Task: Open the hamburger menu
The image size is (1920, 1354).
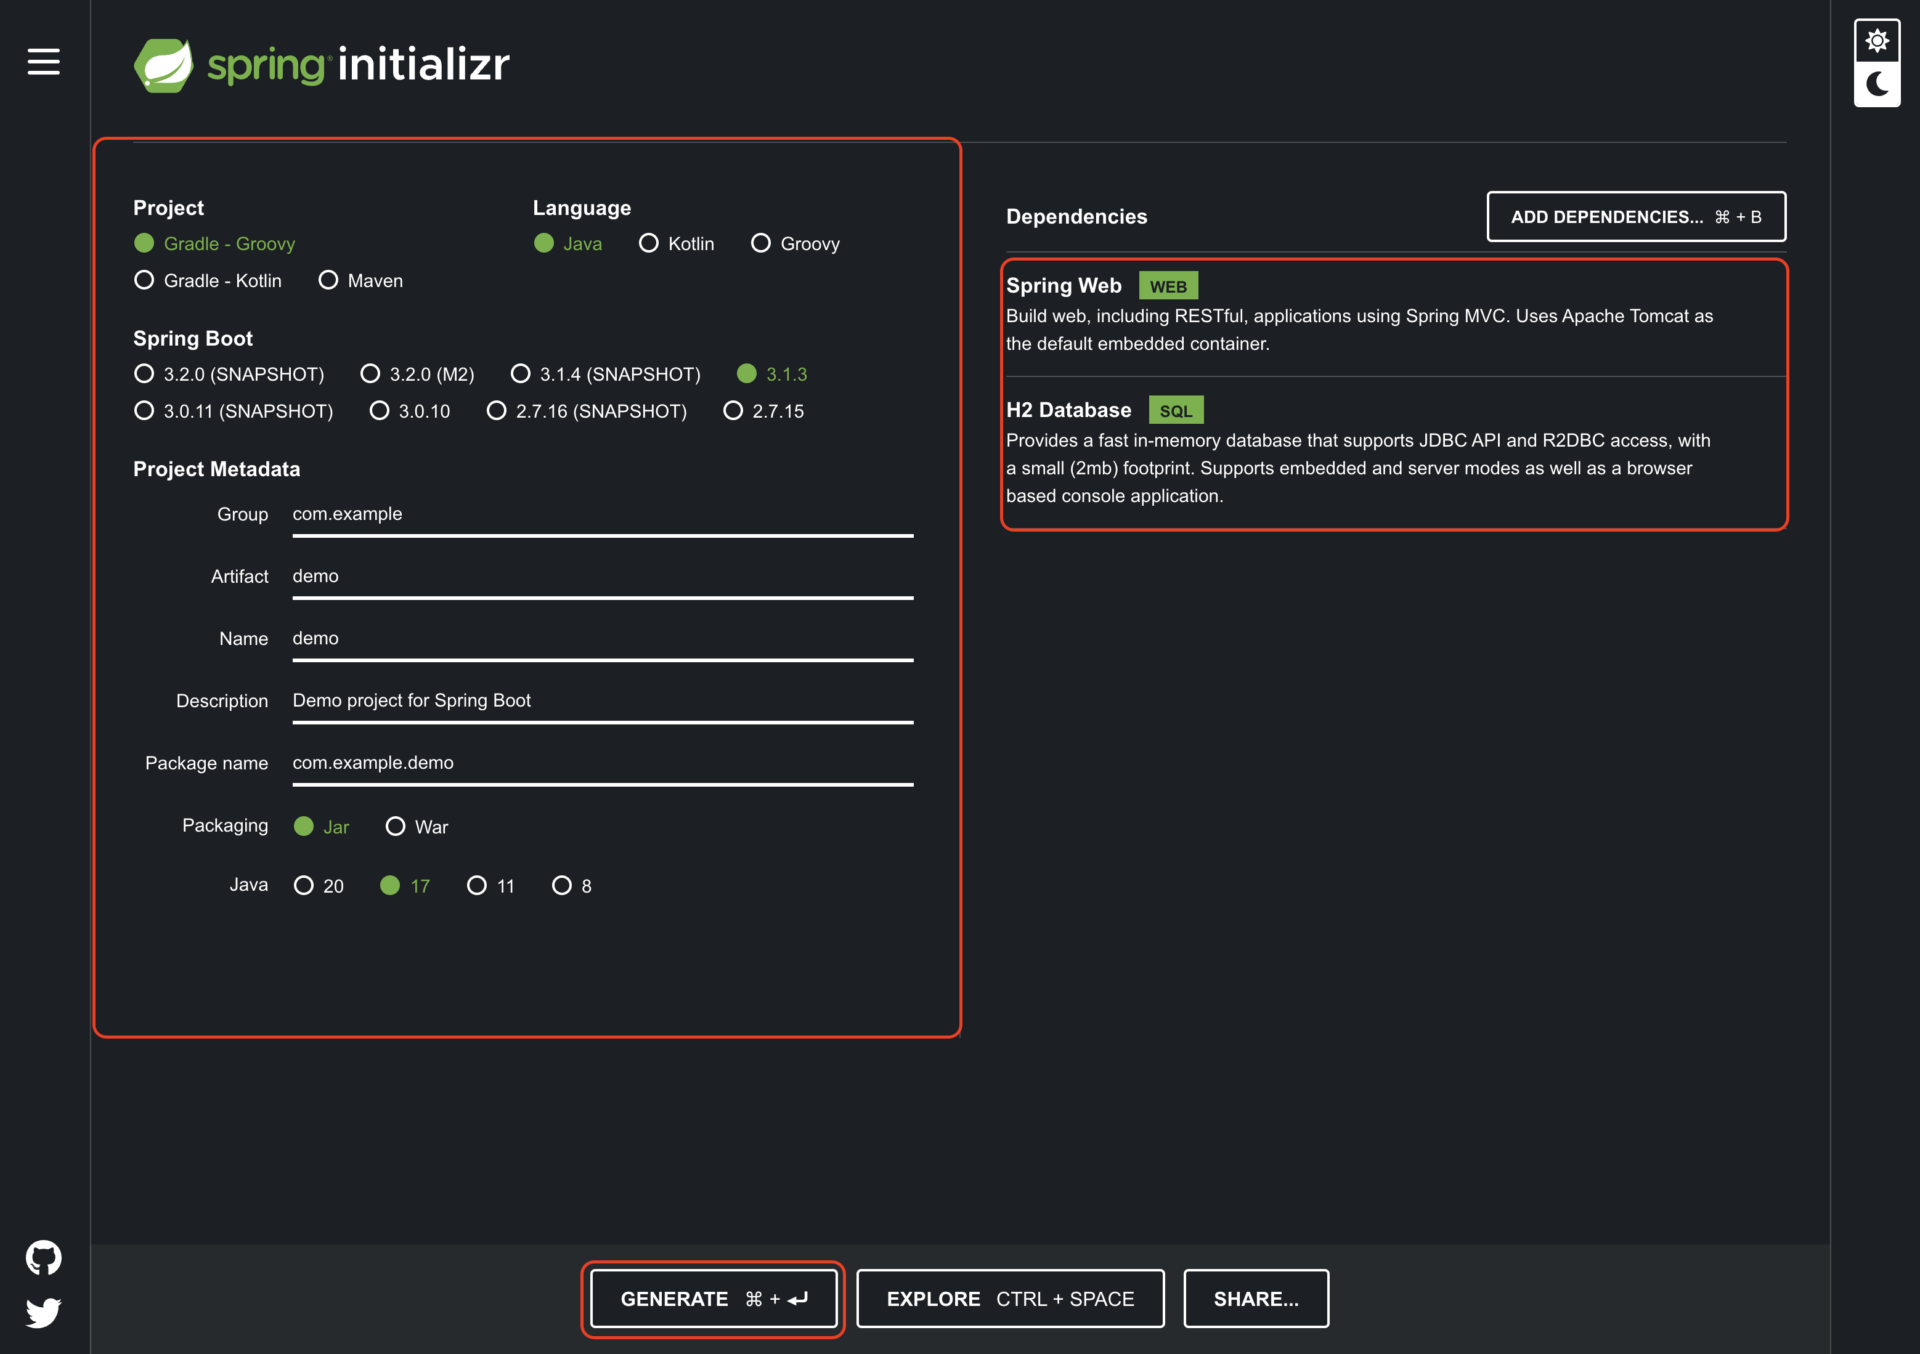Action: pos(43,62)
